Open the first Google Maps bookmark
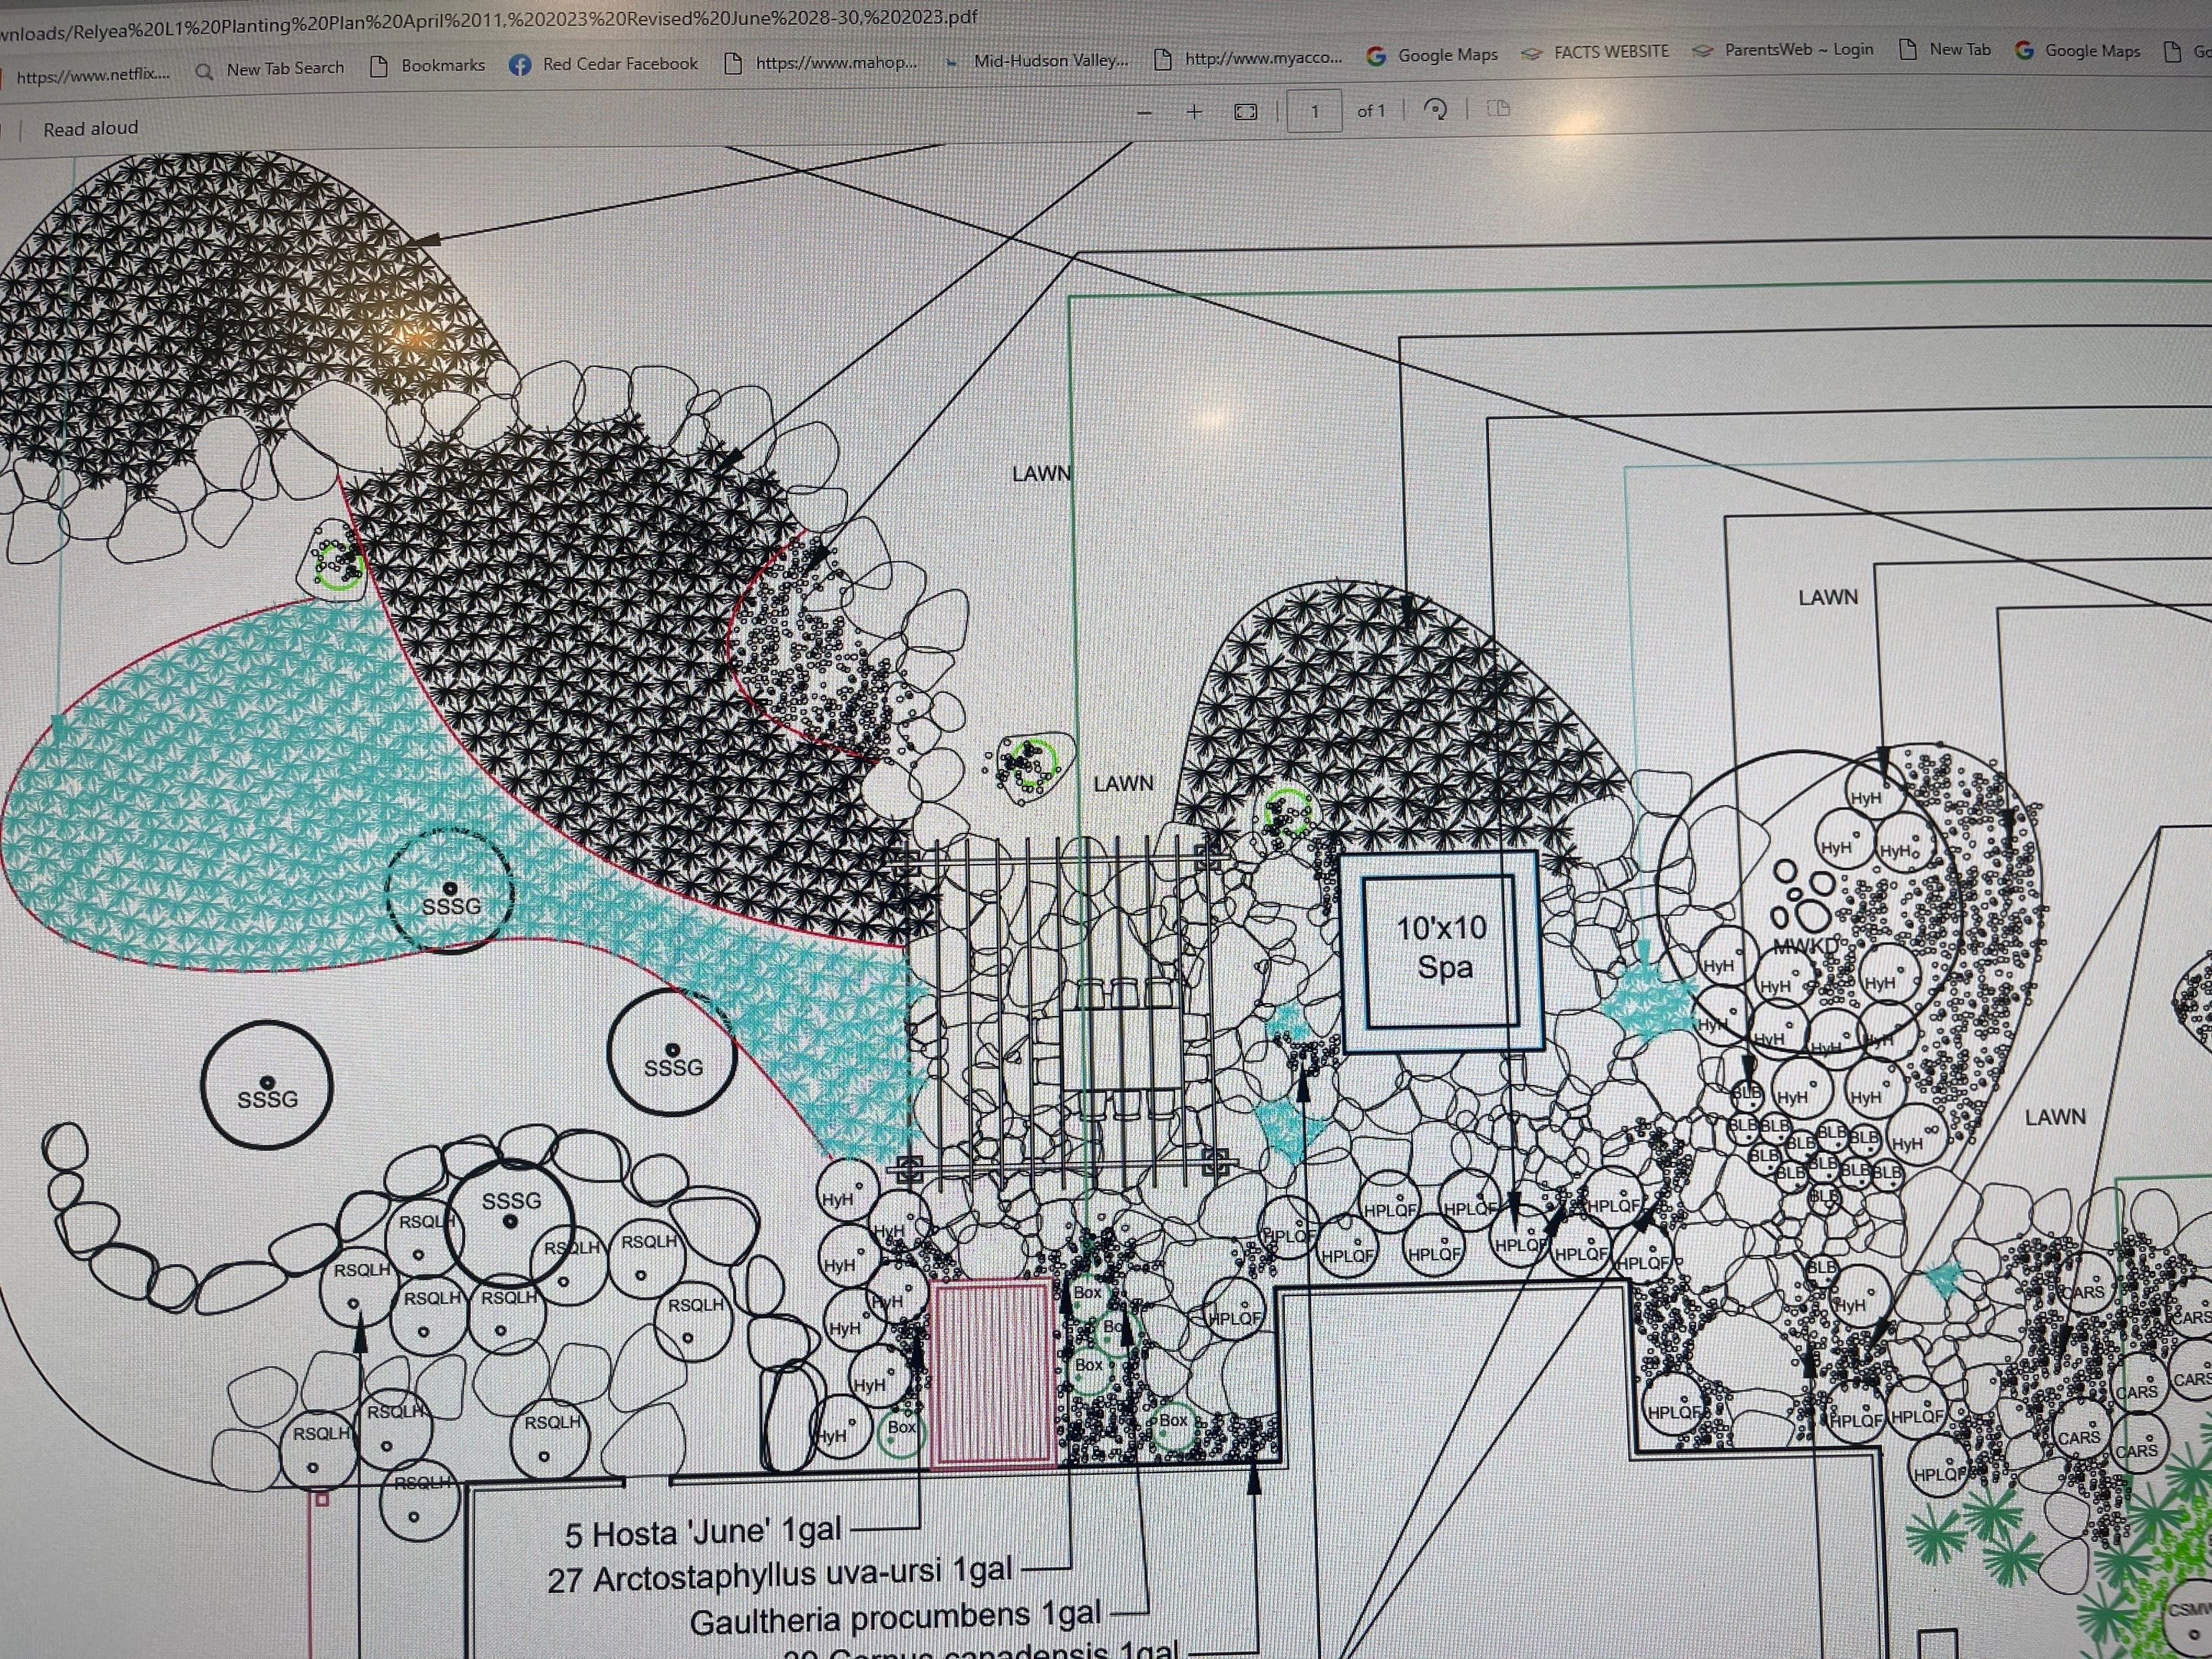 pos(1432,55)
